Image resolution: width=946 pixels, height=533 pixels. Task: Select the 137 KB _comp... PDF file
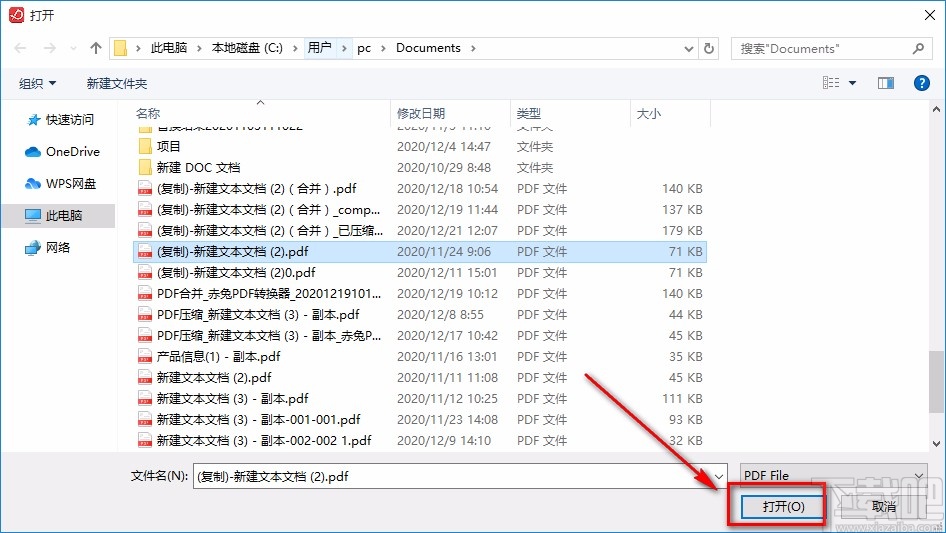click(x=419, y=209)
